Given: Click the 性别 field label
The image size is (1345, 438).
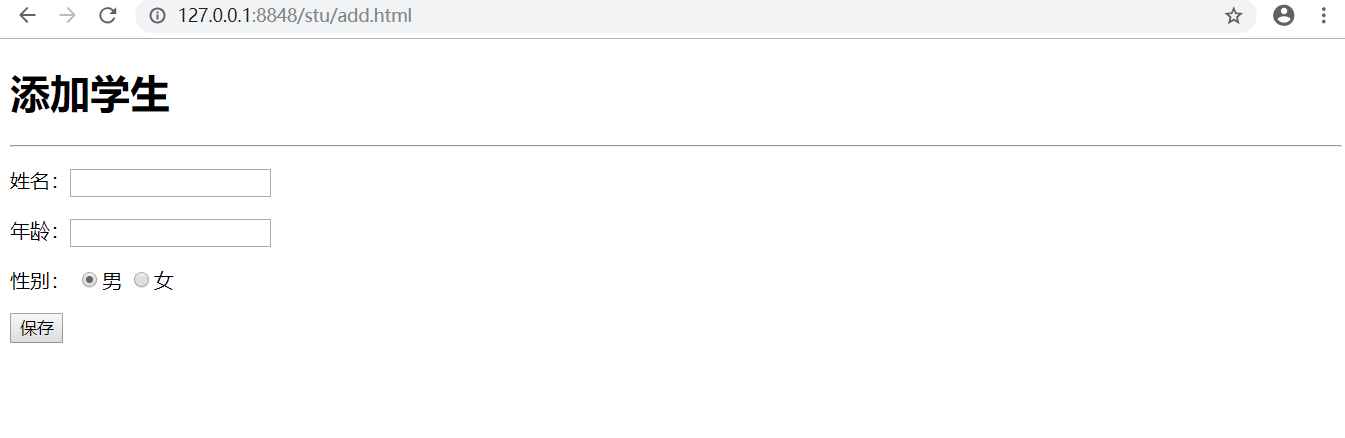Looking at the screenshot, I should point(33,282).
